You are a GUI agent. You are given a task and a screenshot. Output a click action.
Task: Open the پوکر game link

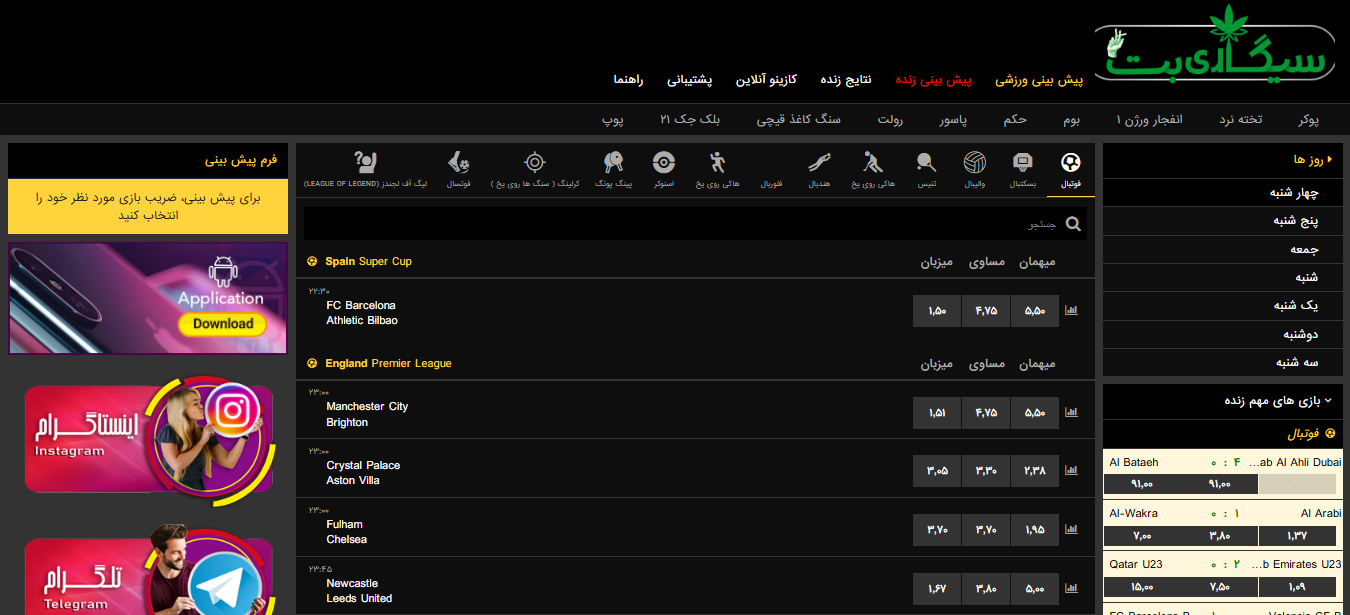point(1308,120)
